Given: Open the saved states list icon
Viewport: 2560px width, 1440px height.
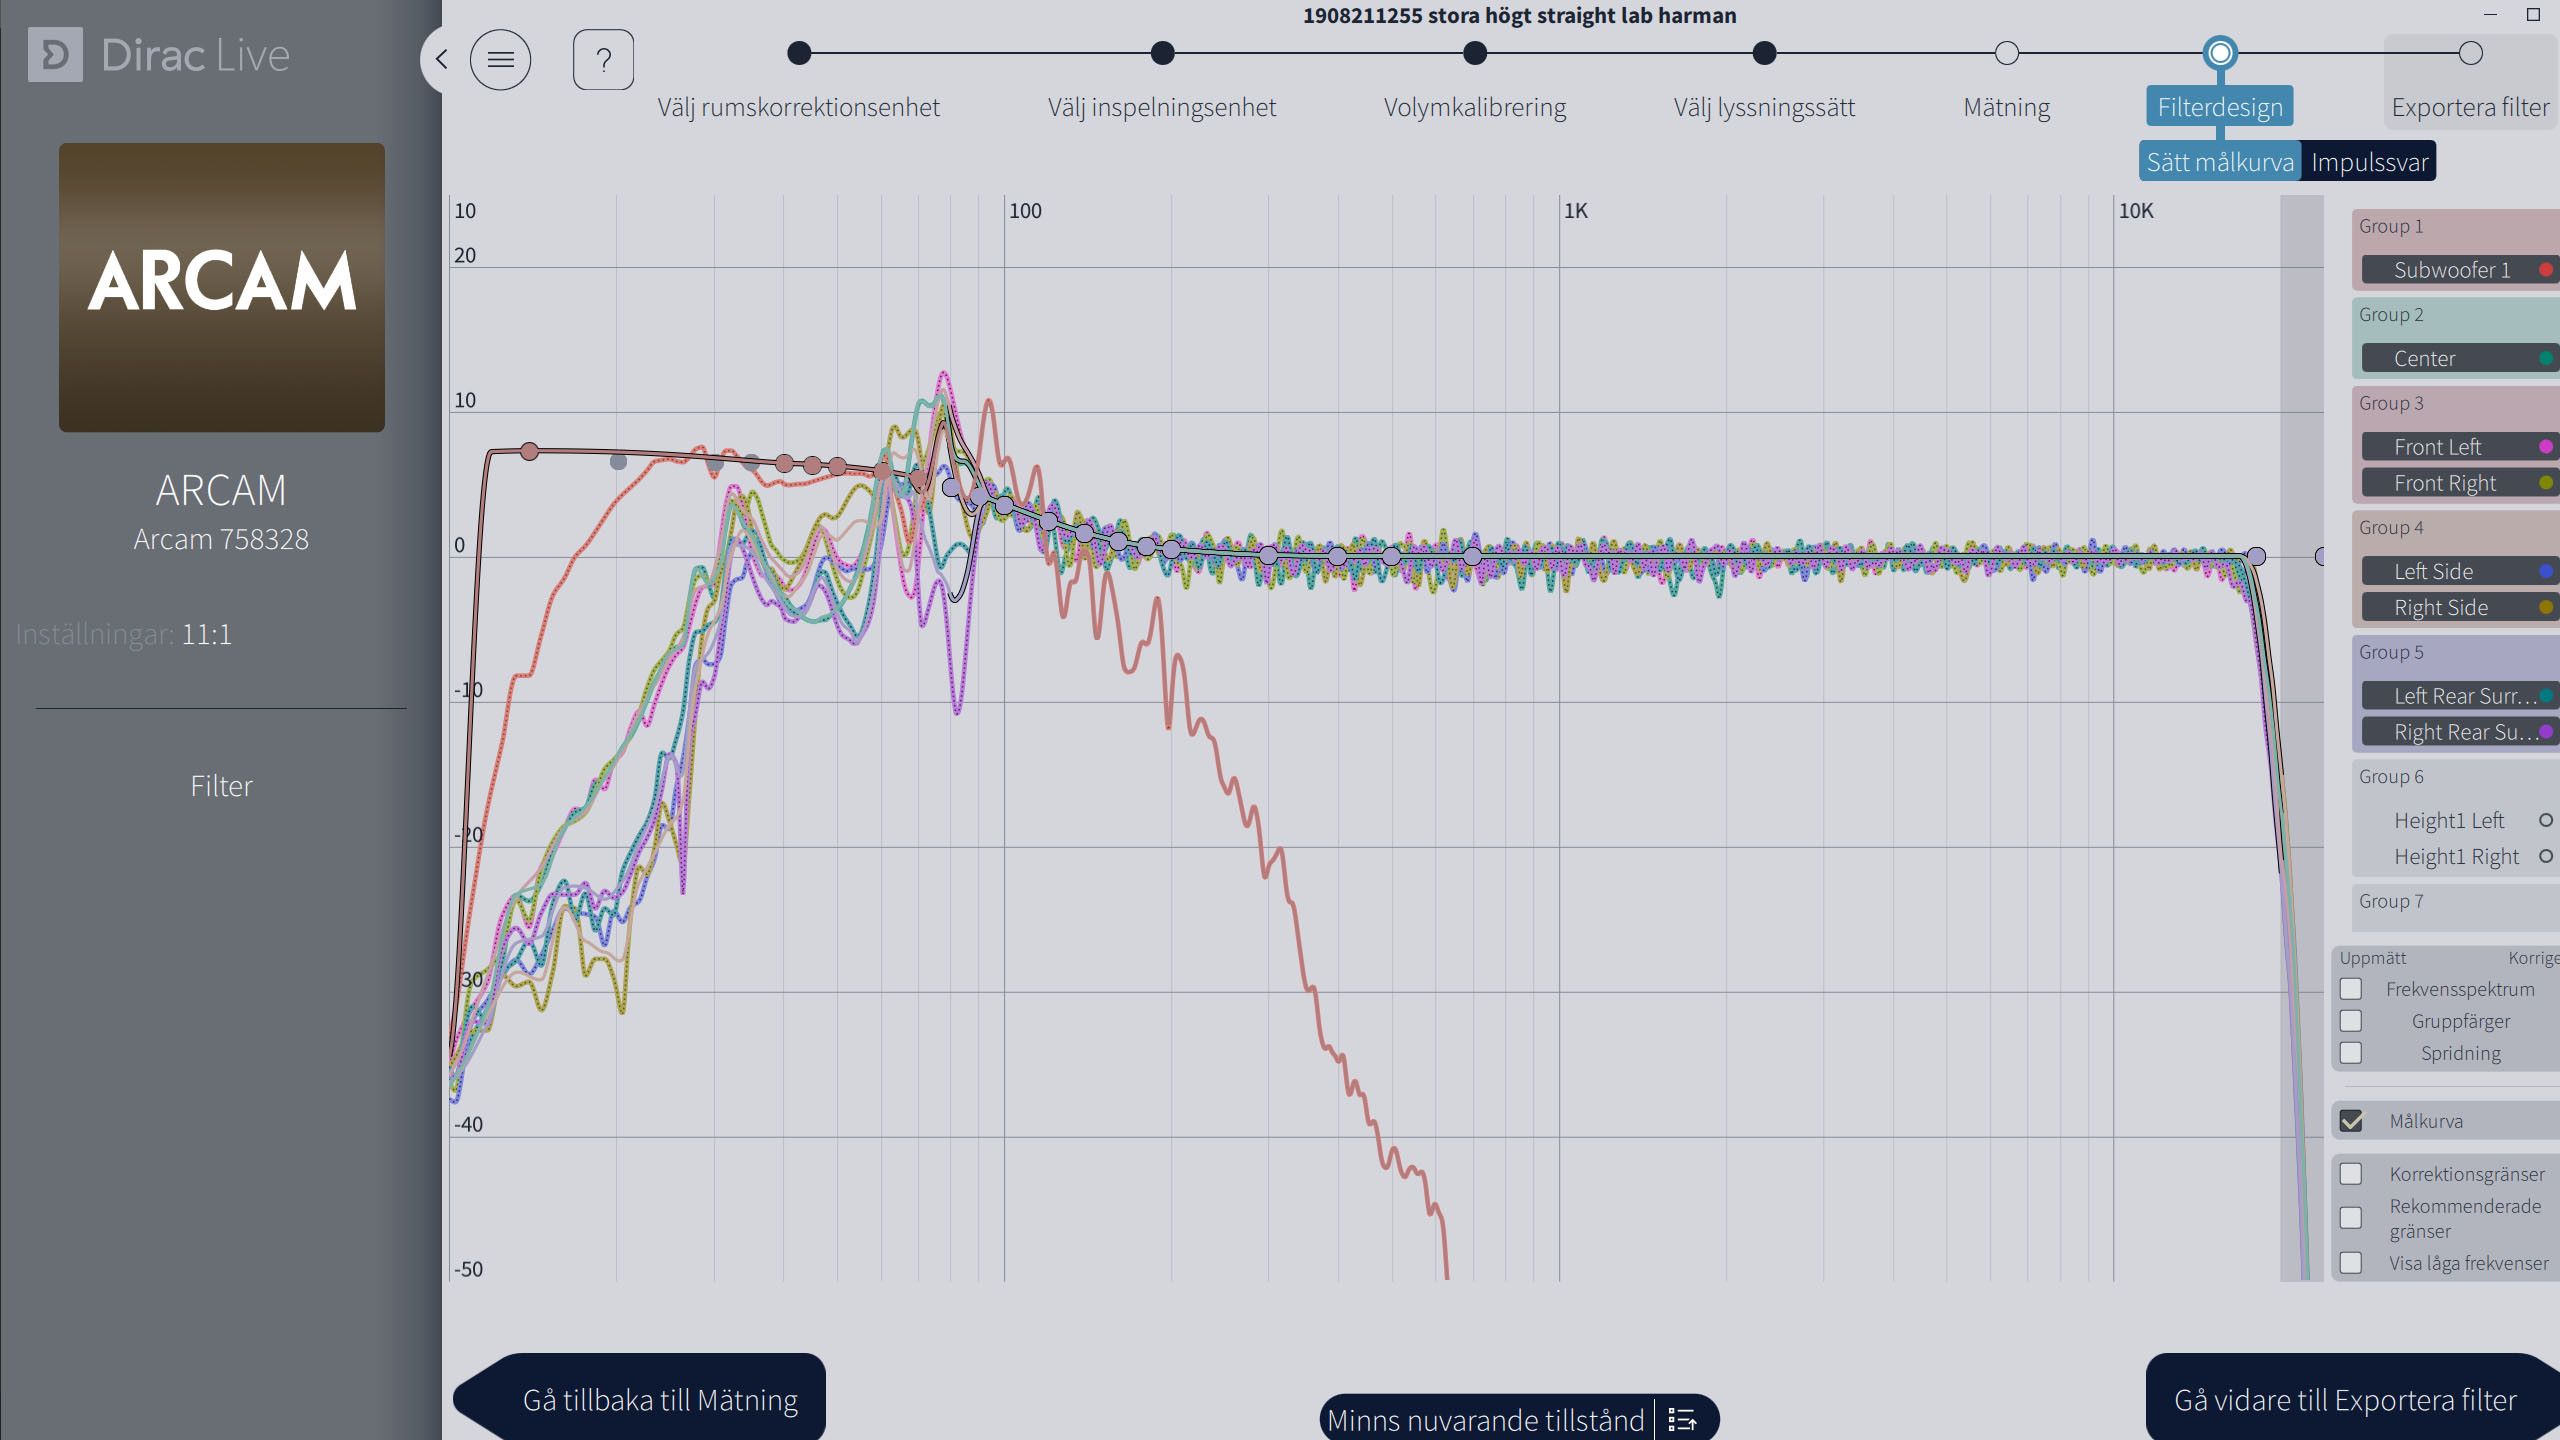Looking at the screenshot, I should coord(1683,1420).
